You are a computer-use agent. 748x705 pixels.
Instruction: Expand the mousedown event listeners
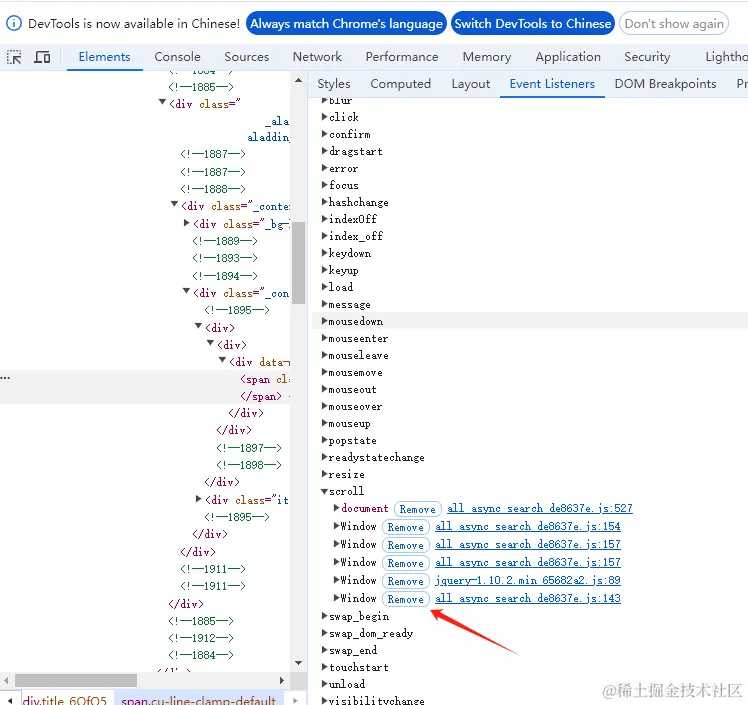325,321
